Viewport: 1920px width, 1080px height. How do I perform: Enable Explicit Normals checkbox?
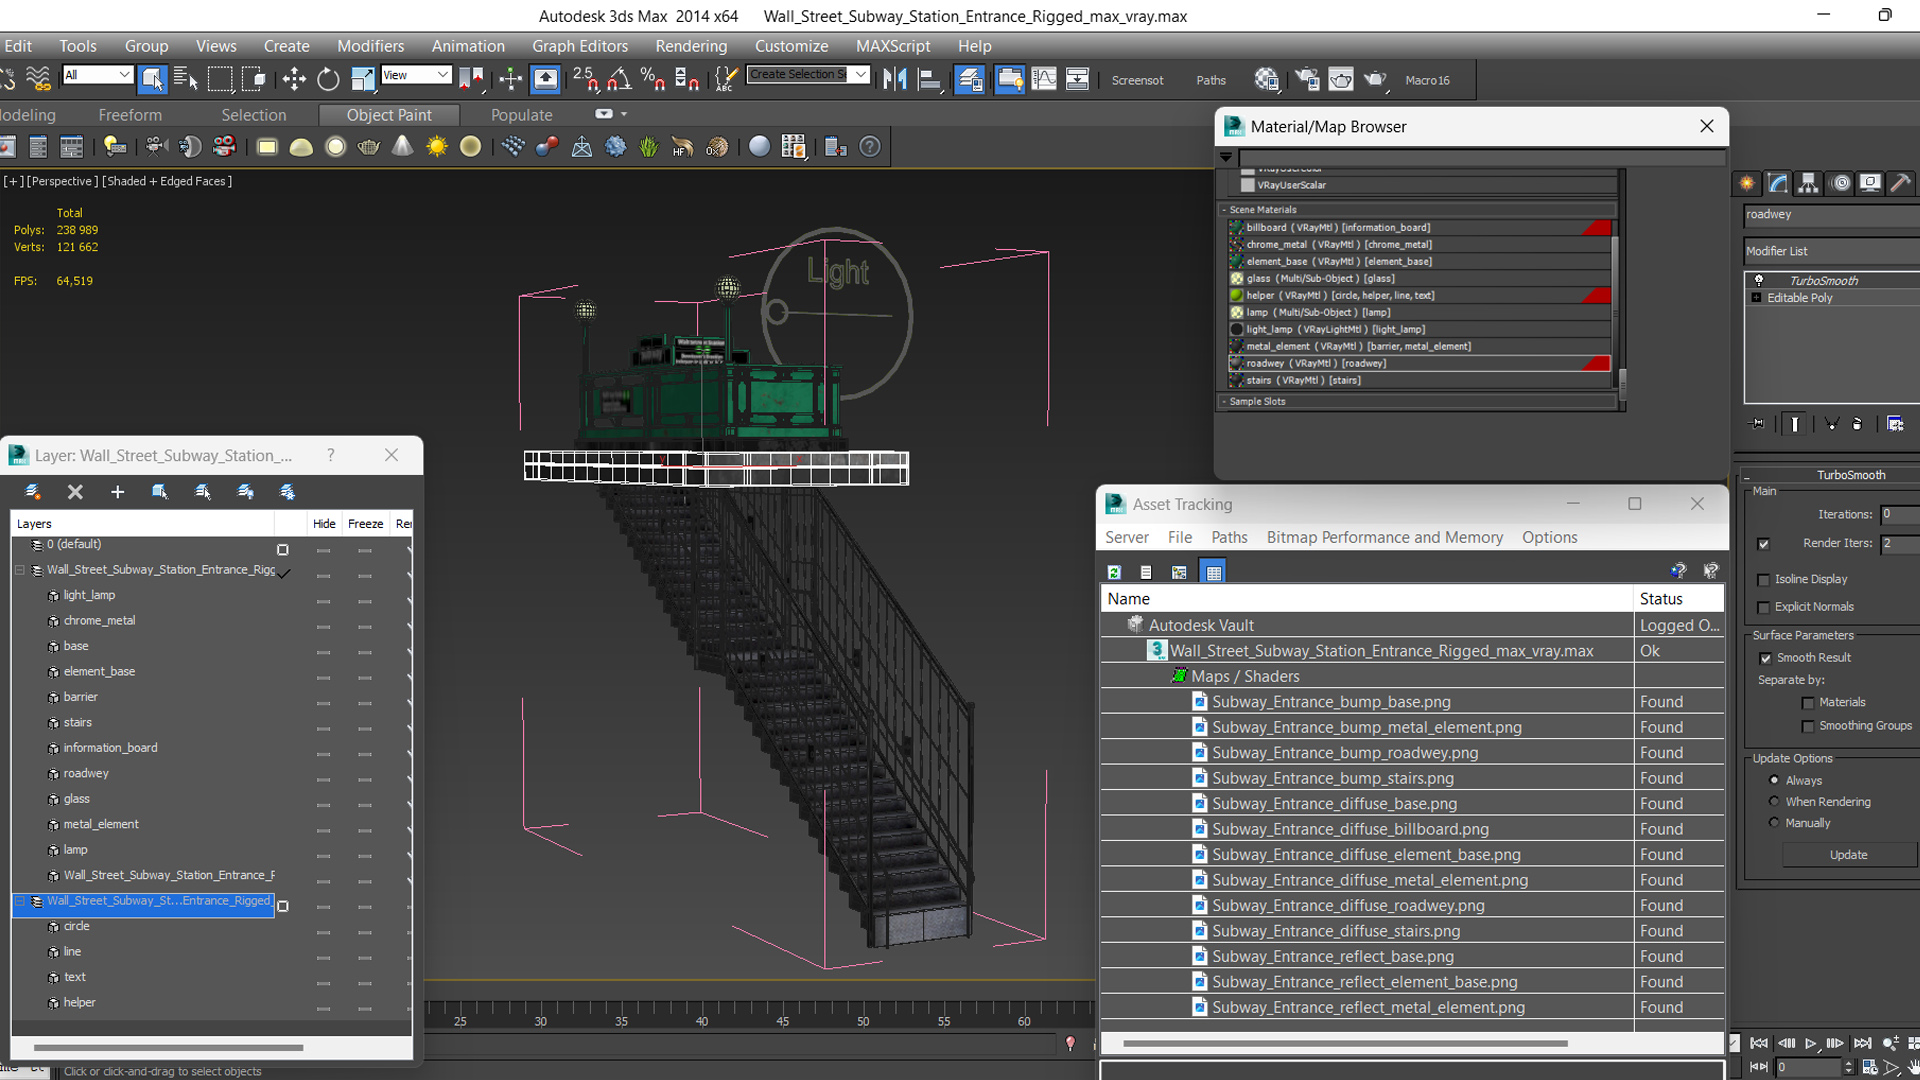coord(1763,608)
